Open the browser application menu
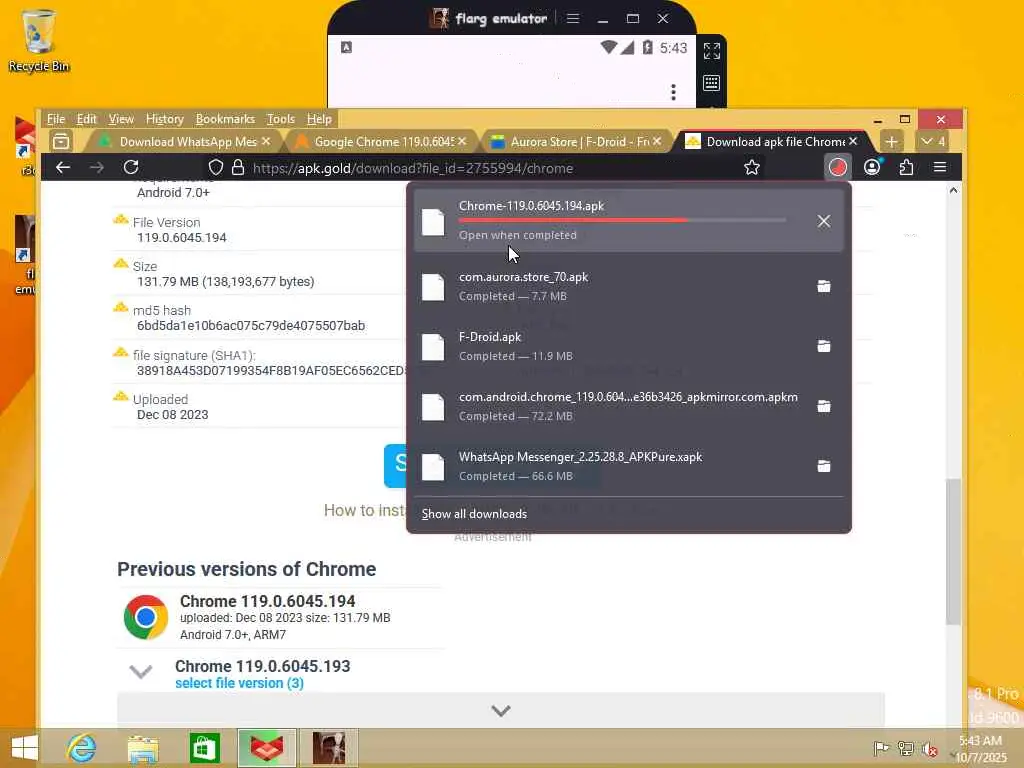 940,168
